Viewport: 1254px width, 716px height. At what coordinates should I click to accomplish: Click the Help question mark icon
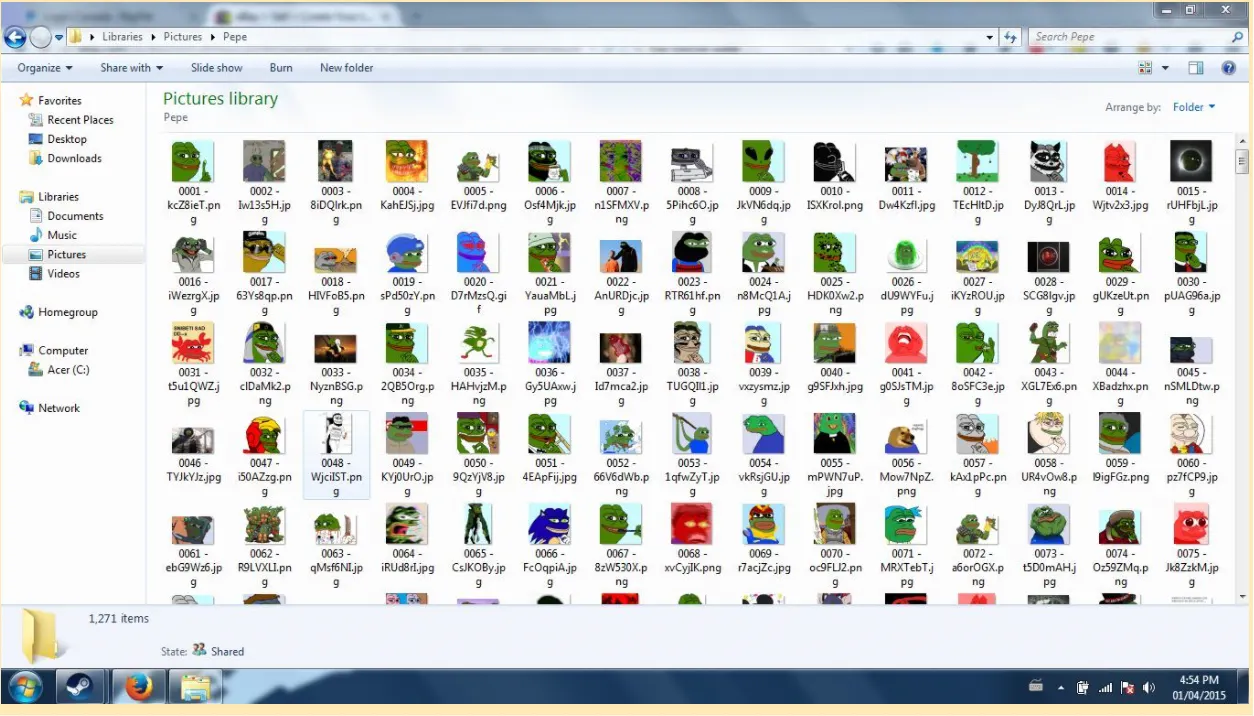pyautogui.click(x=1229, y=68)
